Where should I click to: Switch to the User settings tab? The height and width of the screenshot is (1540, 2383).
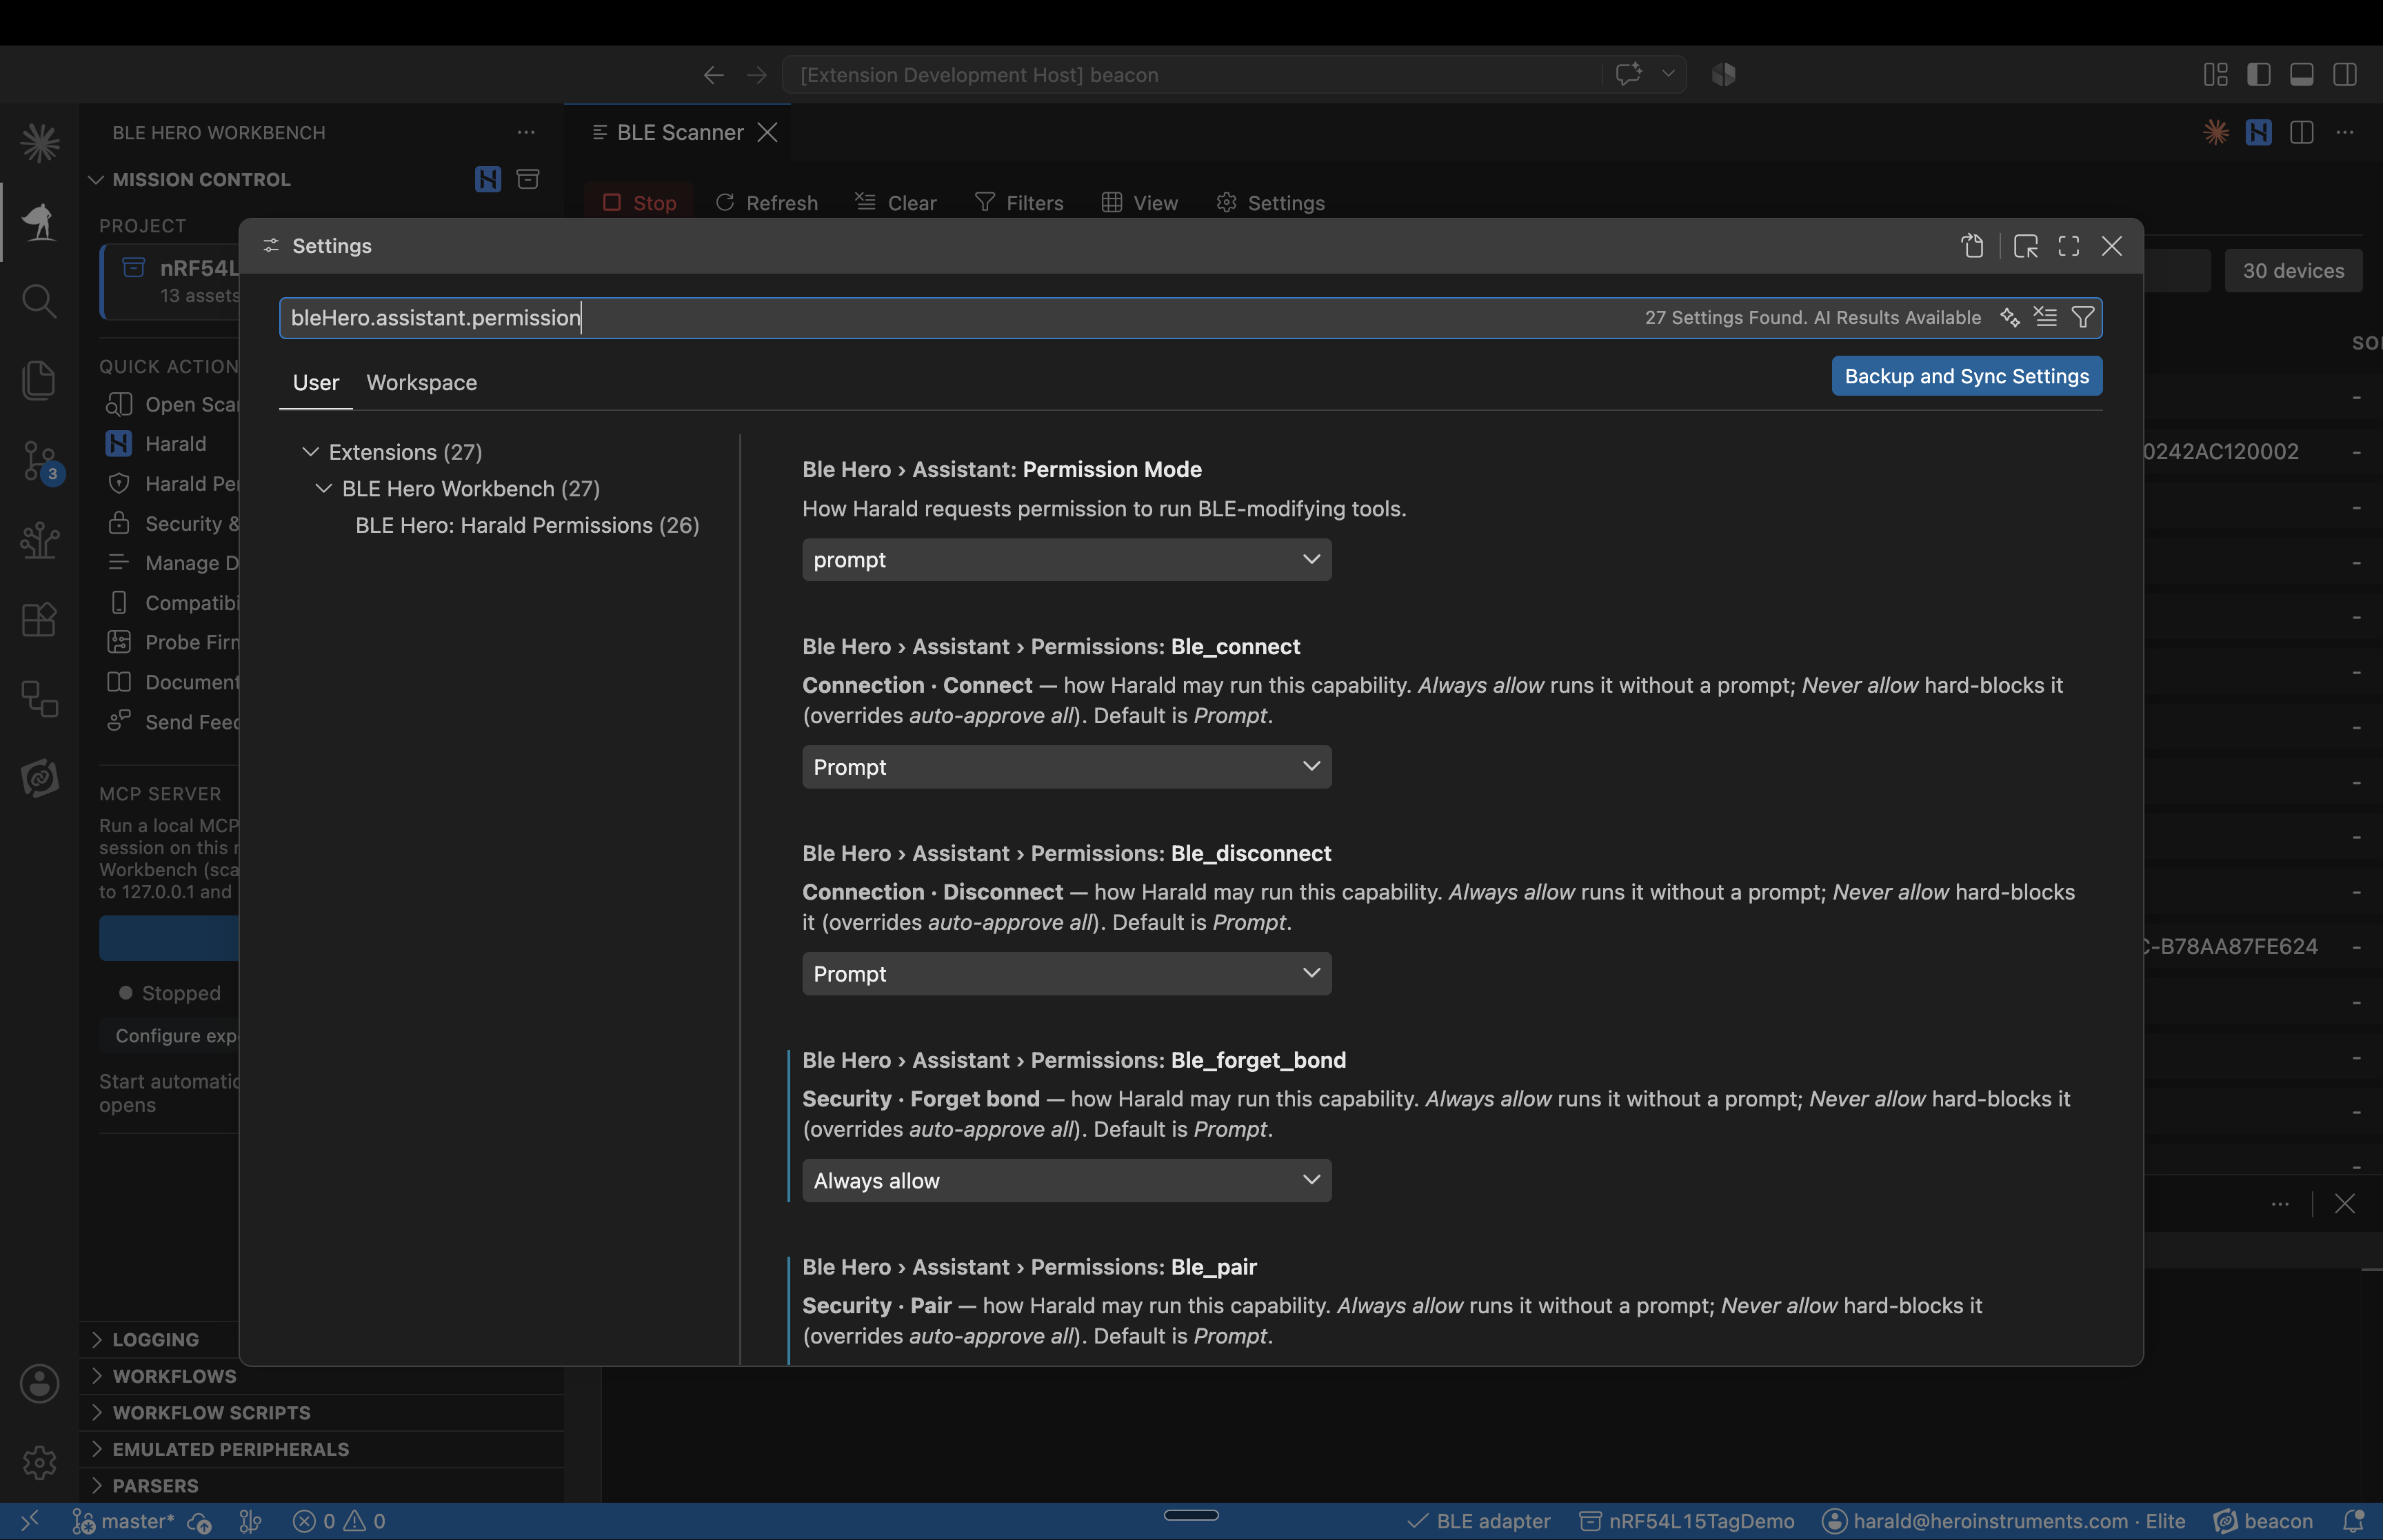pyautogui.click(x=316, y=383)
